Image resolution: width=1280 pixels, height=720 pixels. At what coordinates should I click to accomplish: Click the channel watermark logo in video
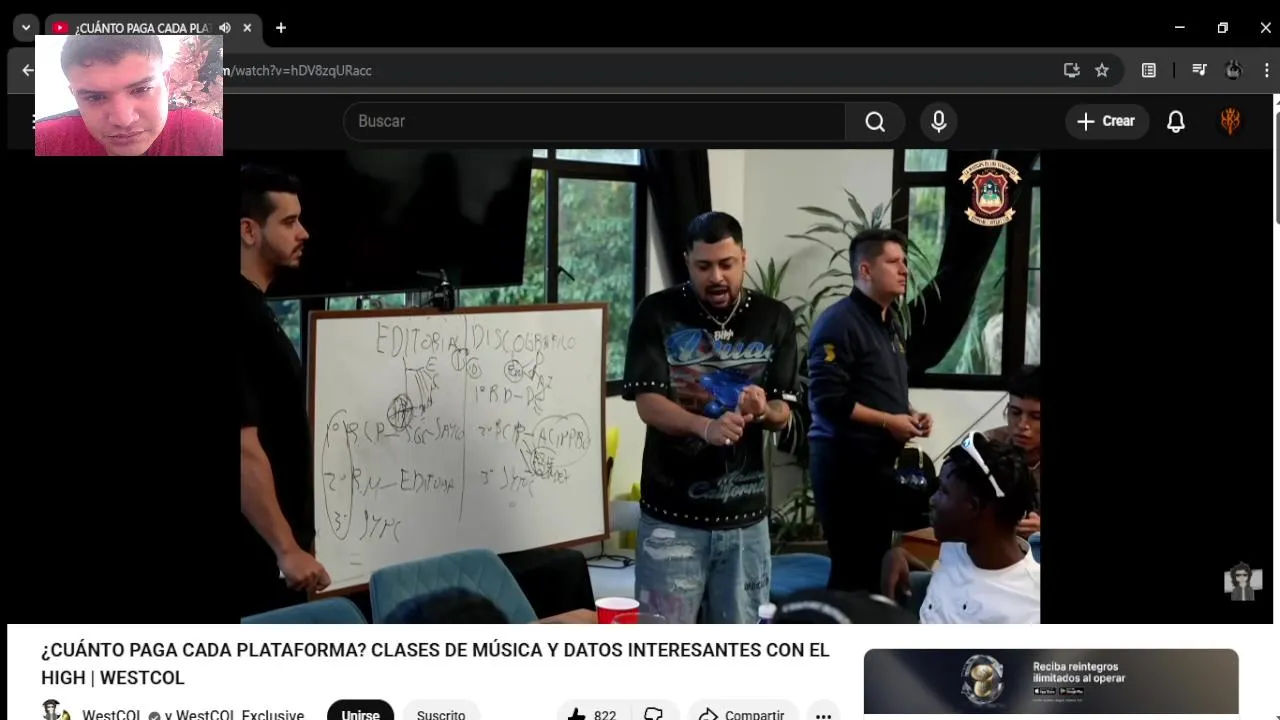click(990, 191)
